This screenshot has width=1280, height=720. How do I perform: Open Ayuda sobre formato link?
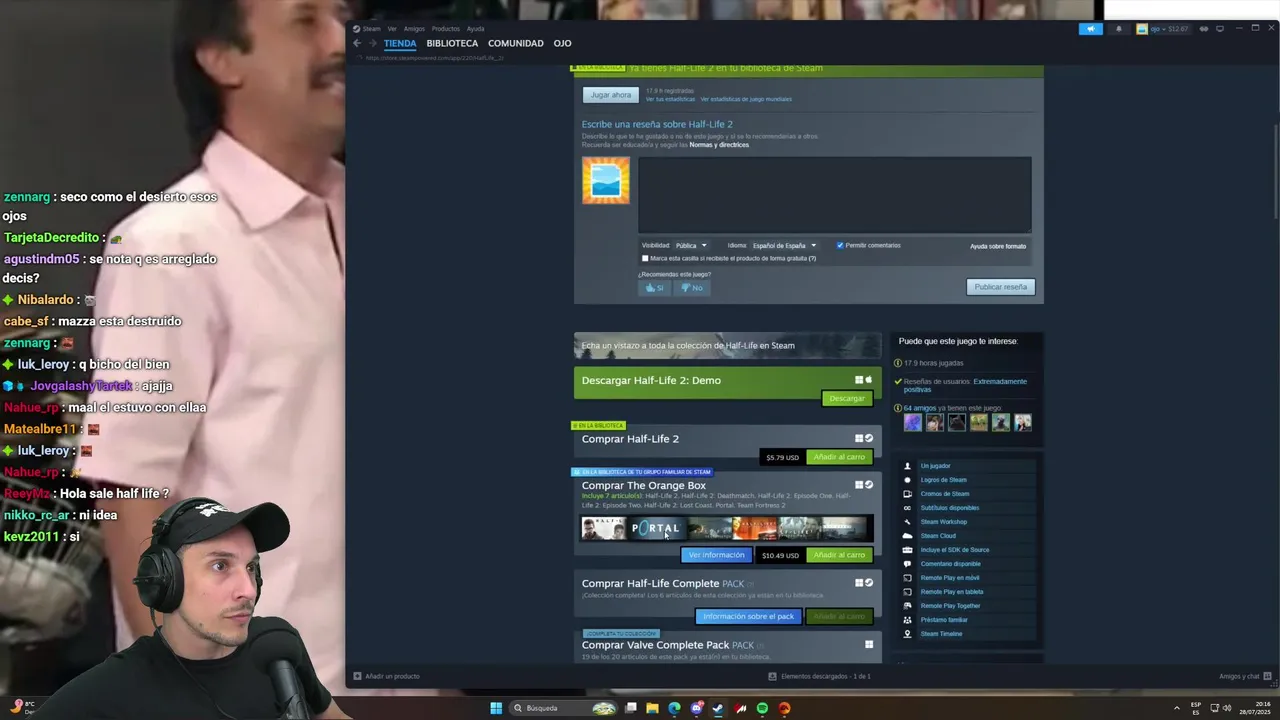[998, 246]
